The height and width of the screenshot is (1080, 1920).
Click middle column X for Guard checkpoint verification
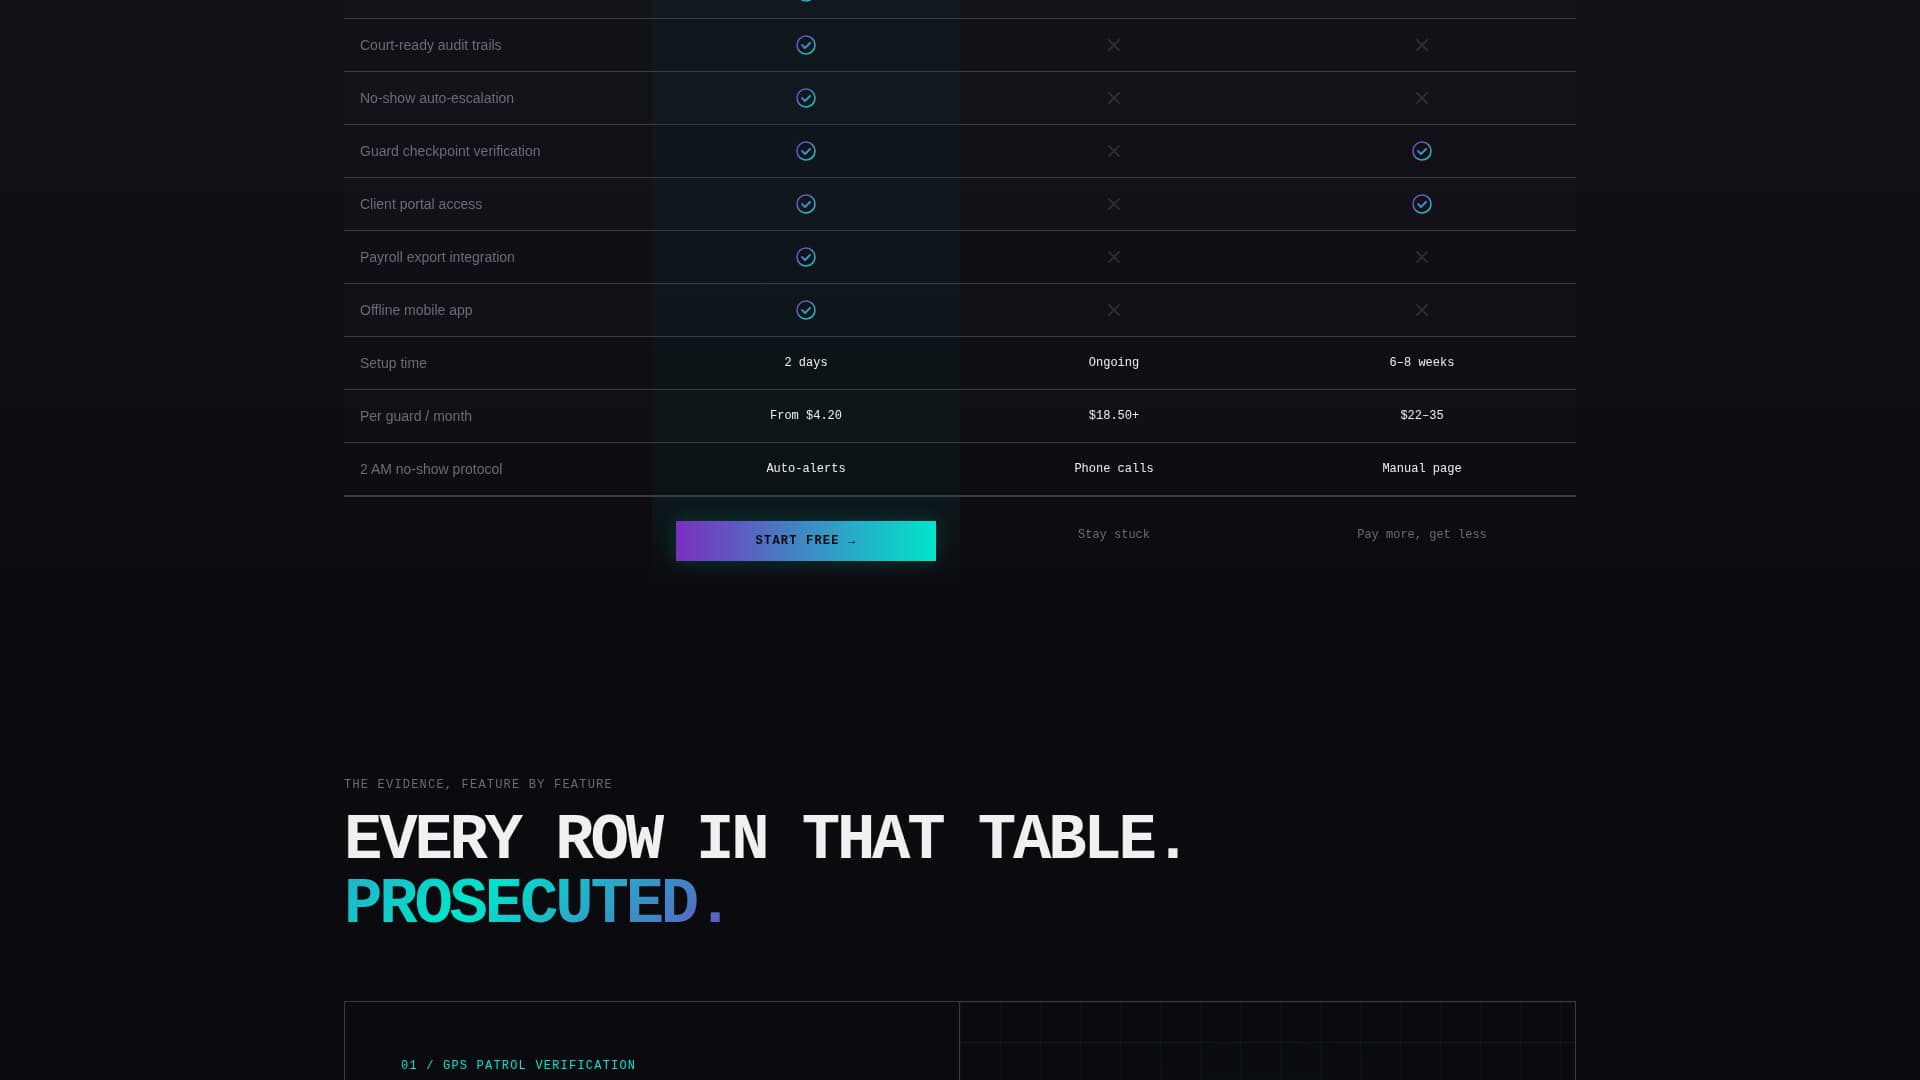1114,151
